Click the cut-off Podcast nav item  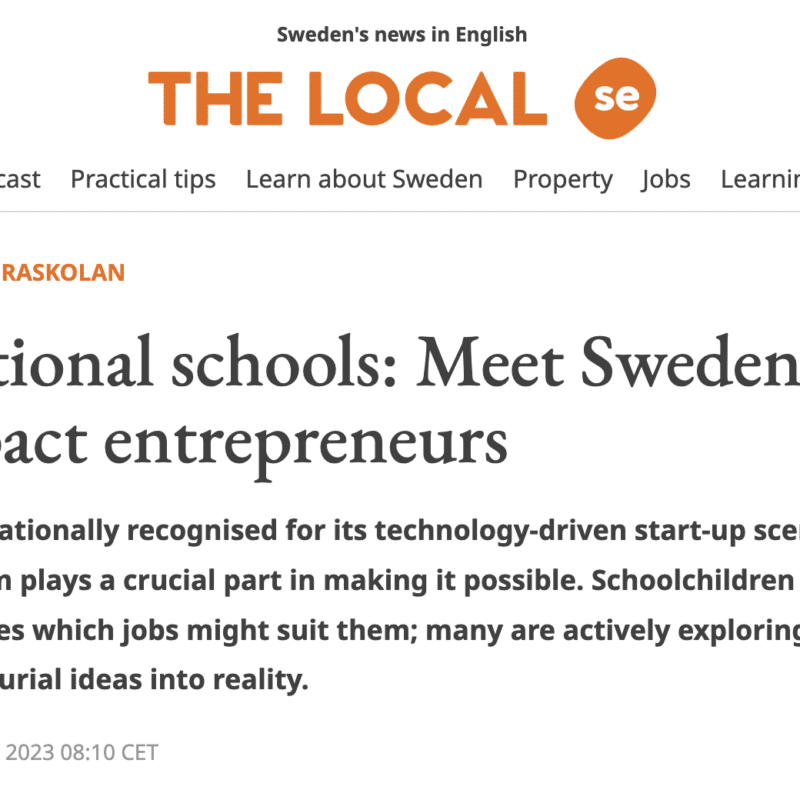[20, 179]
